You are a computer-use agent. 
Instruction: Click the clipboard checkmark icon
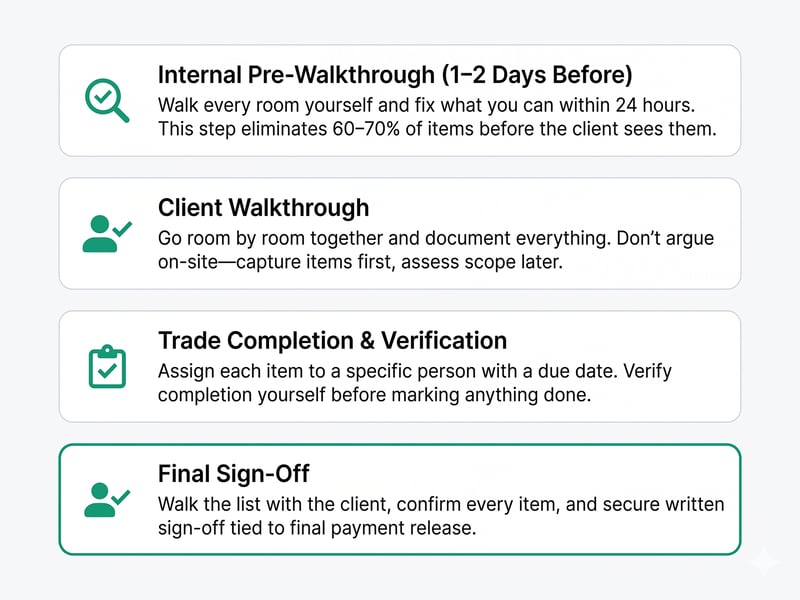pos(107,366)
